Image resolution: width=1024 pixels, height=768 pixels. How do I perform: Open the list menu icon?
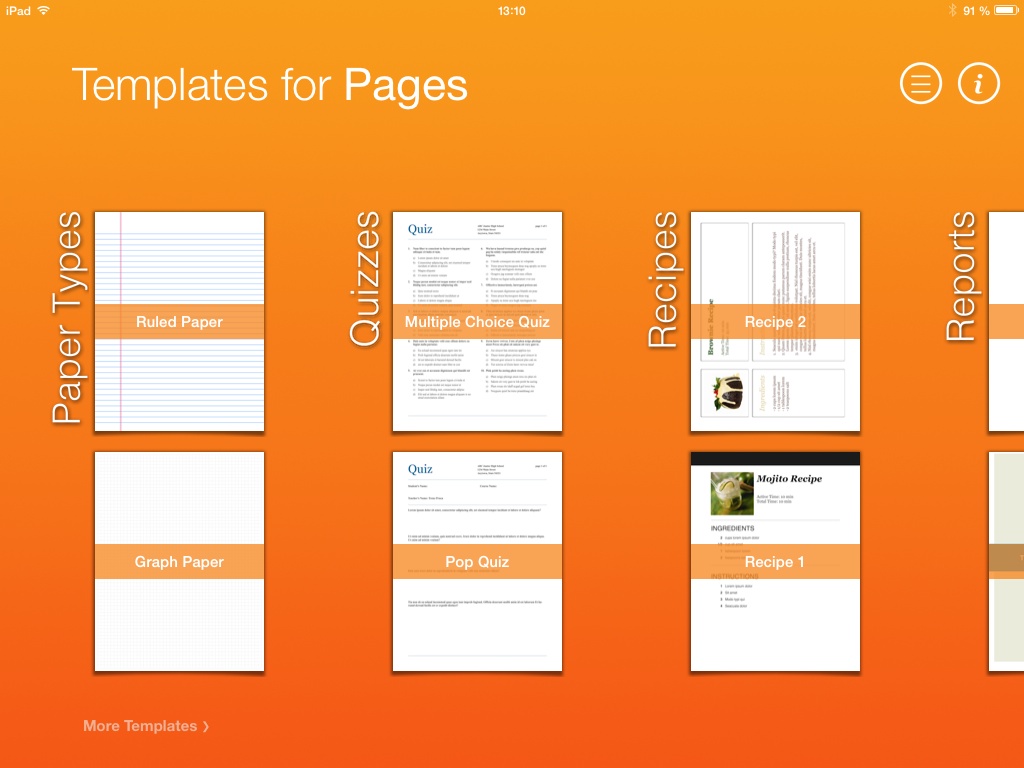(x=921, y=84)
